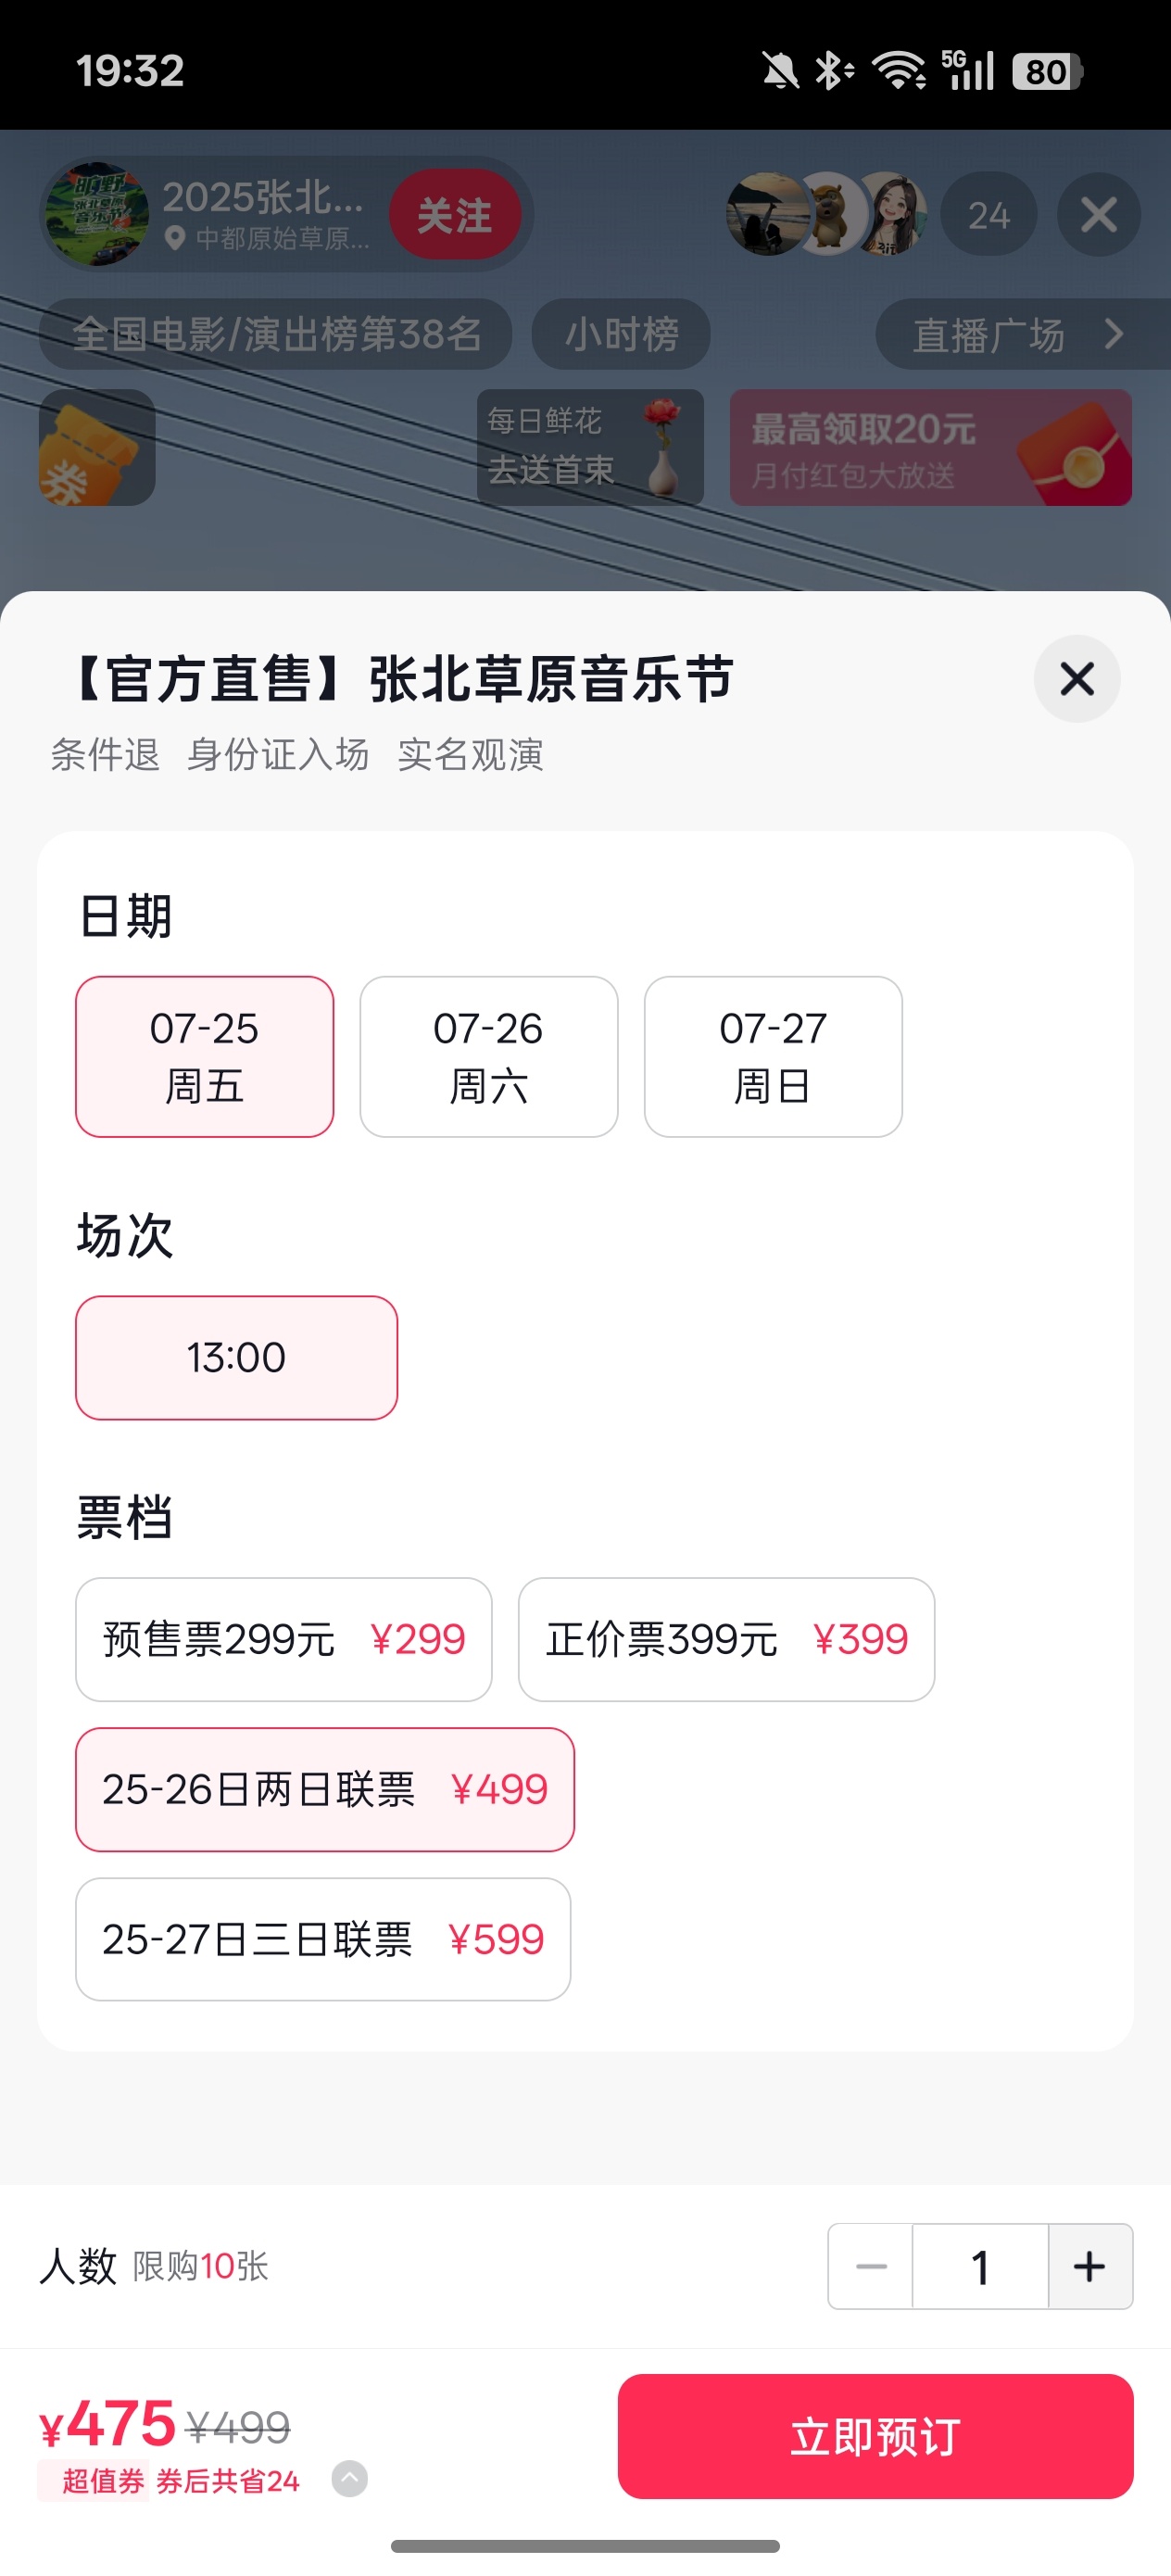
Task: Select the 07-26 Saturday date
Action: click(x=489, y=1057)
